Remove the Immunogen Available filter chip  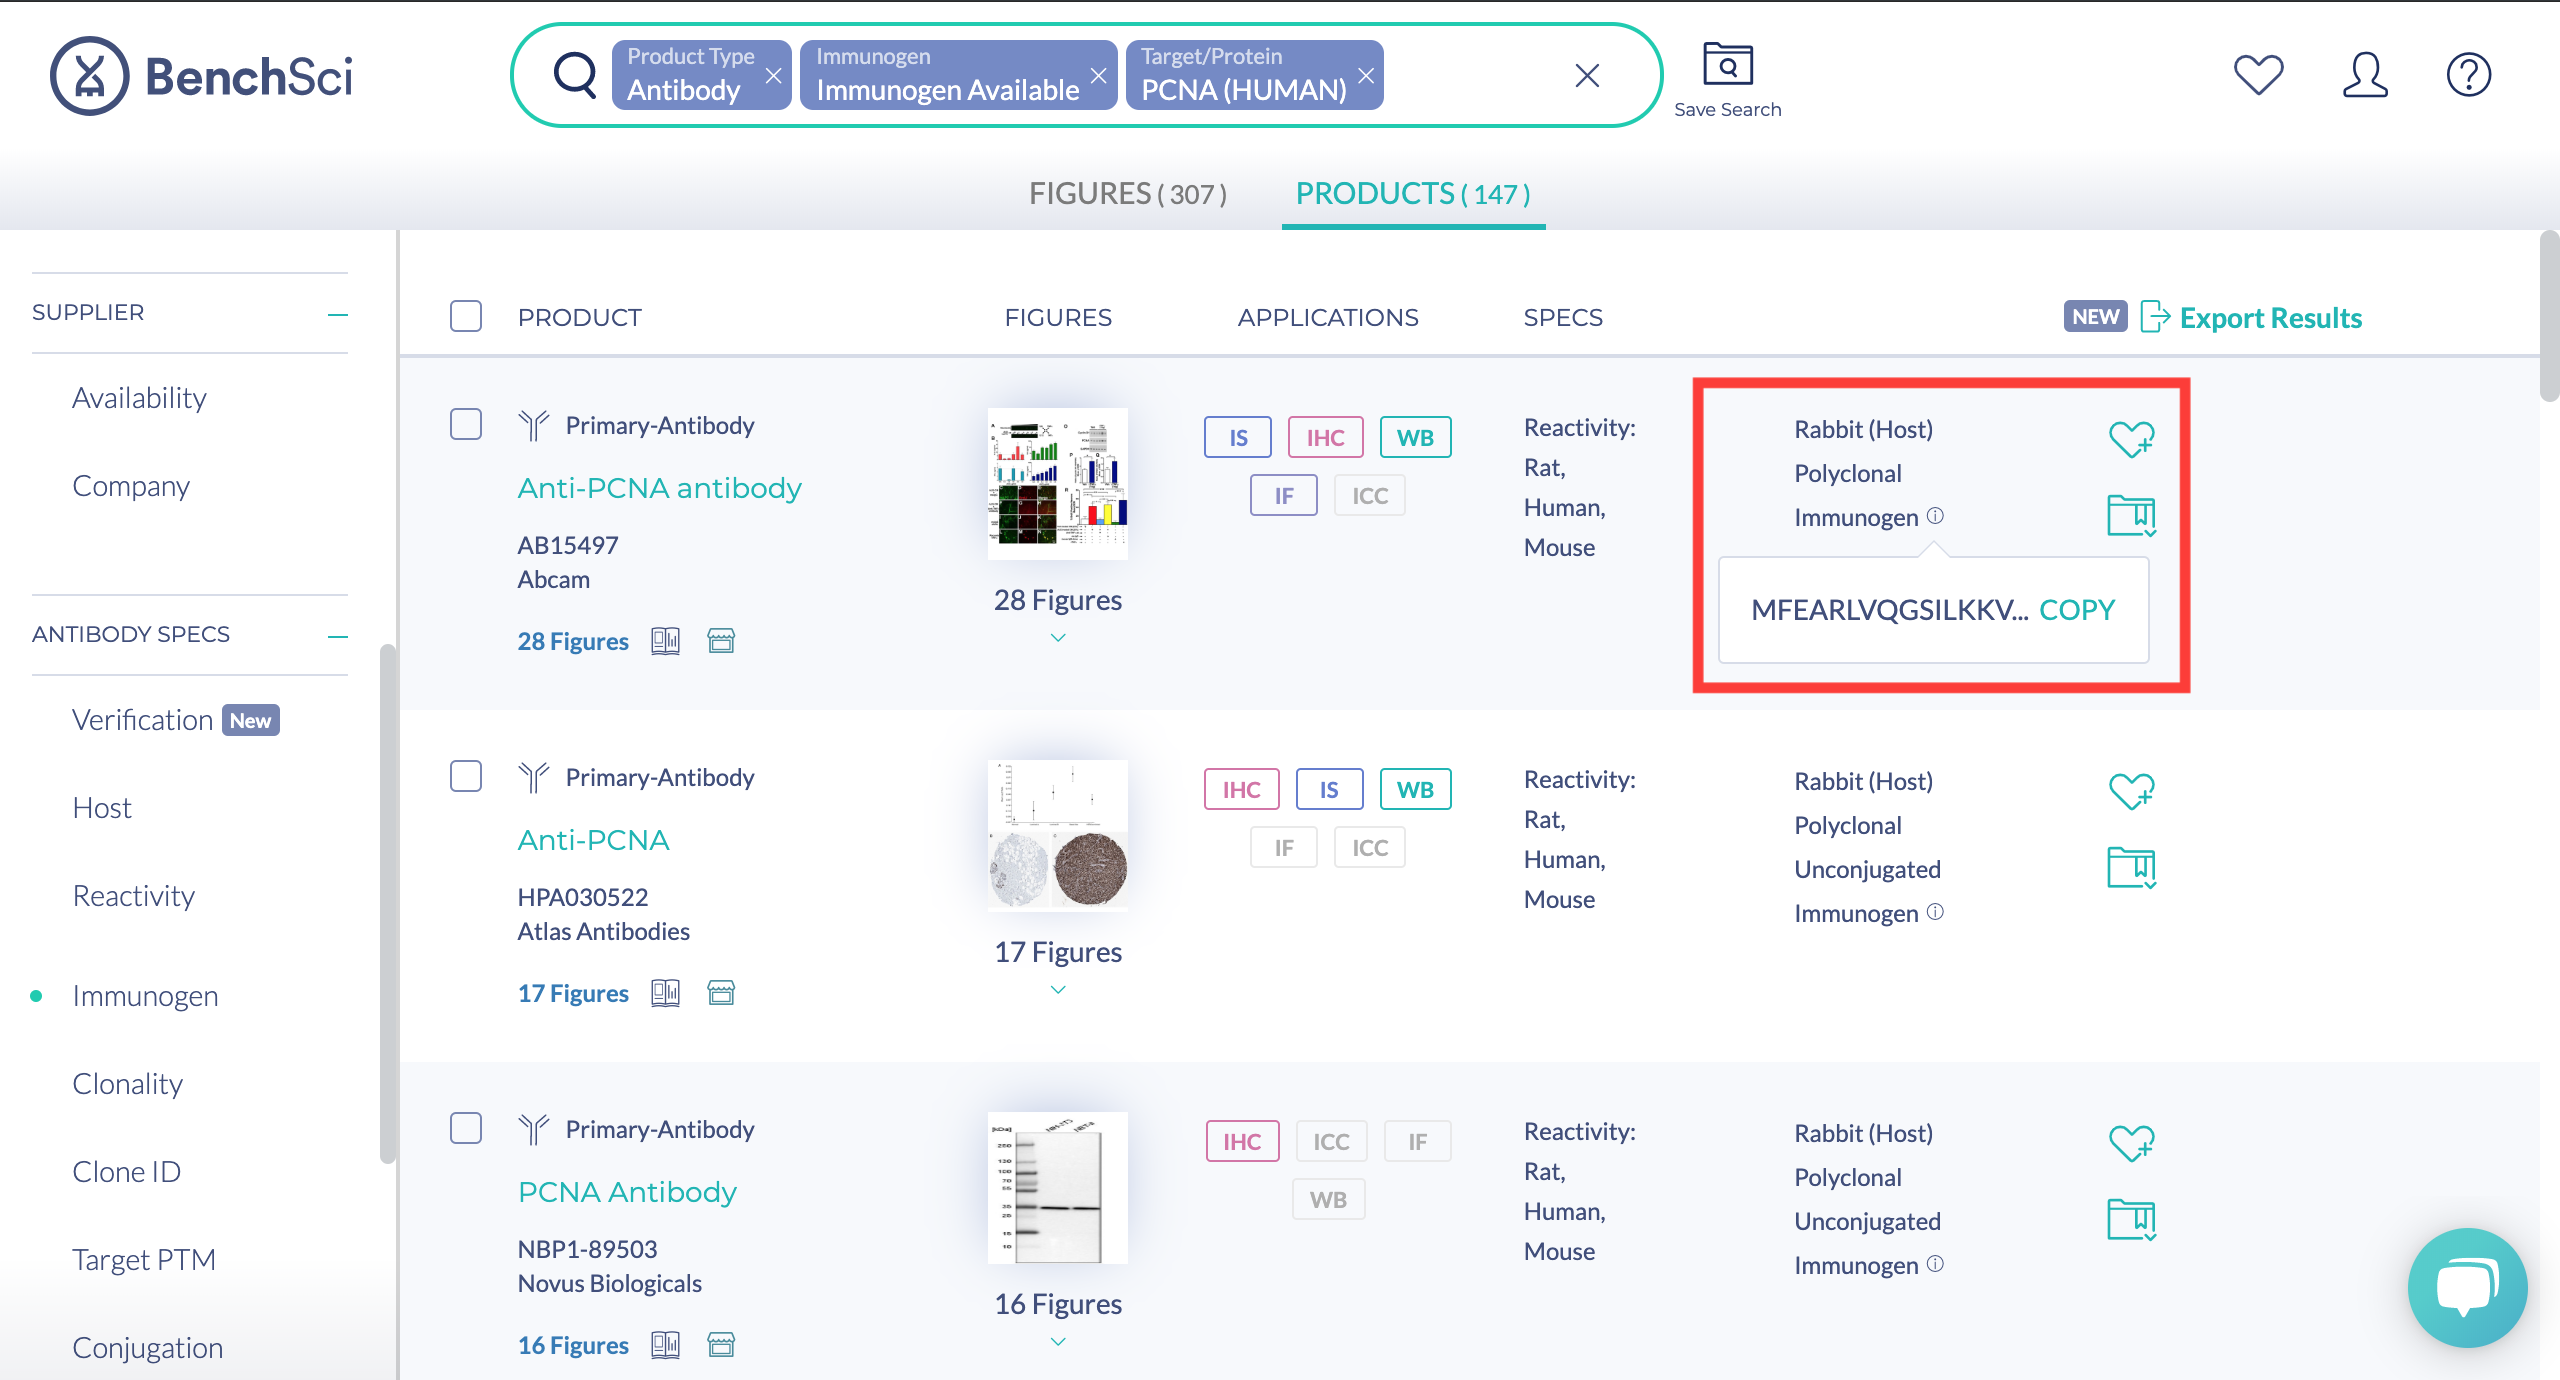click(x=1098, y=75)
